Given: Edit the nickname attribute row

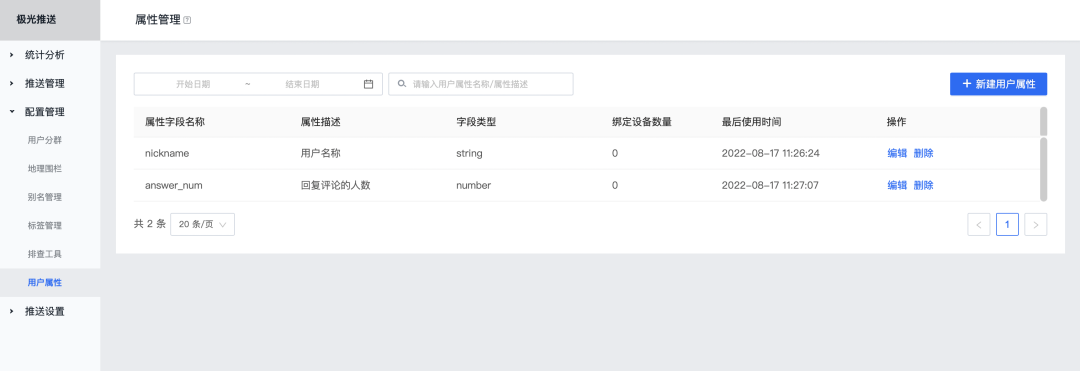Looking at the screenshot, I should (x=897, y=153).
